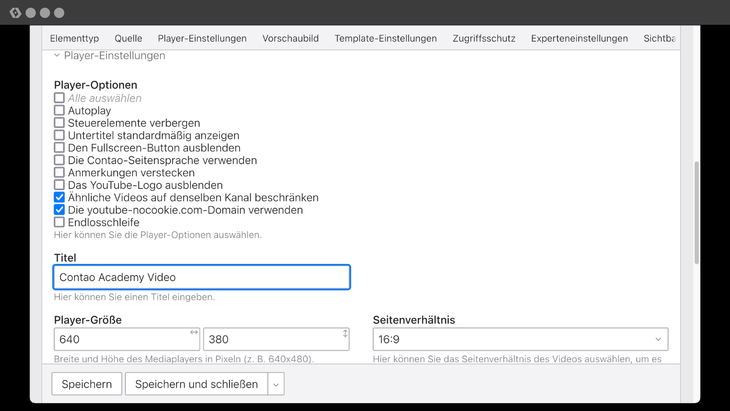
Task: Tick Das YouTube-Logo ausblenden checkbox
Action: coord(60,185)
